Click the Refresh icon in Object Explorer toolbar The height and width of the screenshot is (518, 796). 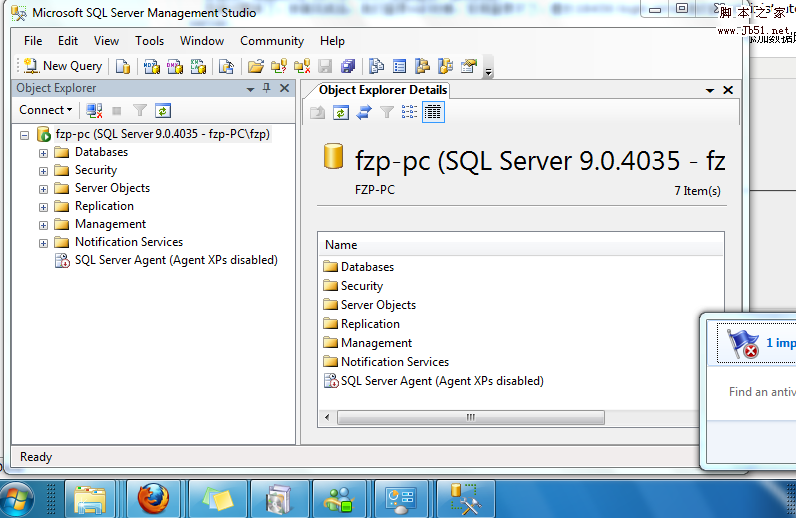tap(163, 110)
